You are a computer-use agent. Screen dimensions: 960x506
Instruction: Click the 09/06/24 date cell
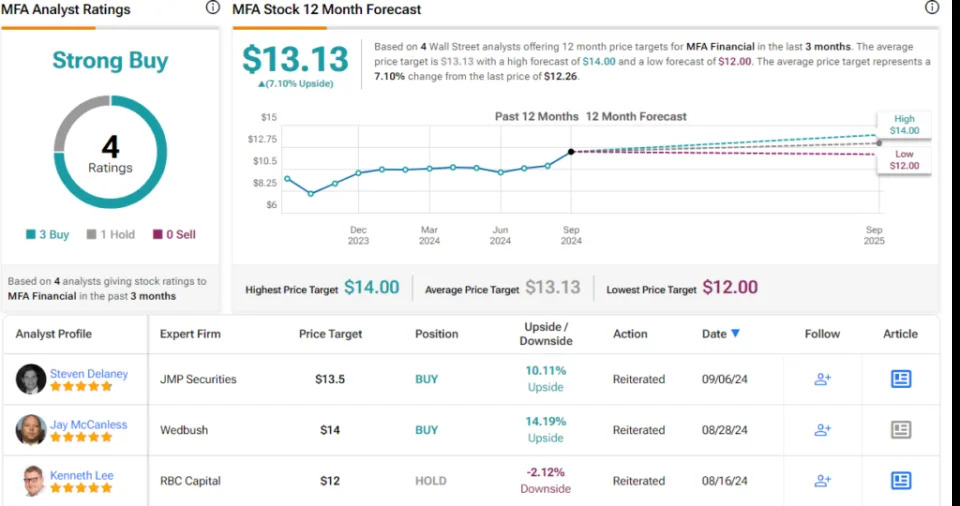pyautogui.click(x=725, y=379)
